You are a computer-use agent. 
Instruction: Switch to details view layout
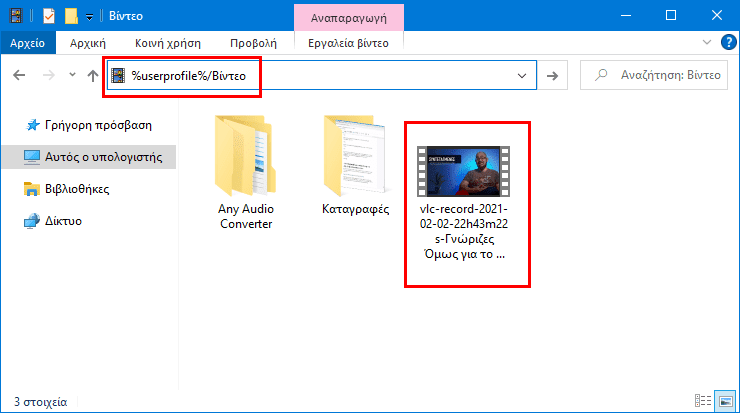[x=703, y=401]
